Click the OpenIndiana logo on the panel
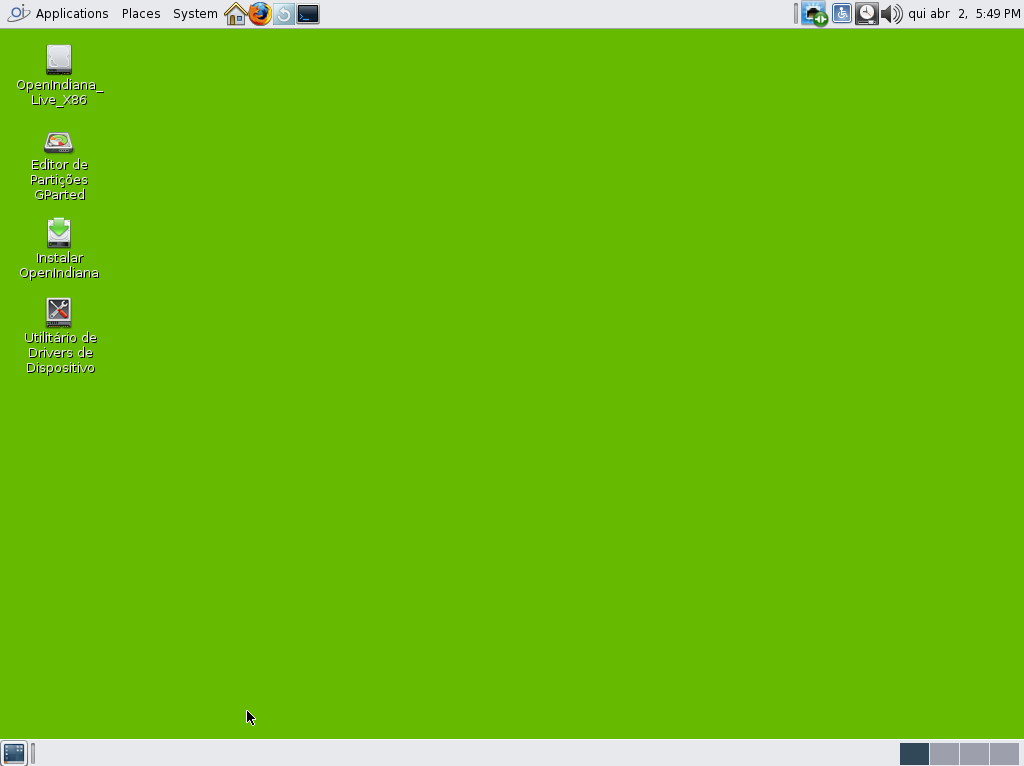Viewport: 1024px width, 766px height. 18,13
